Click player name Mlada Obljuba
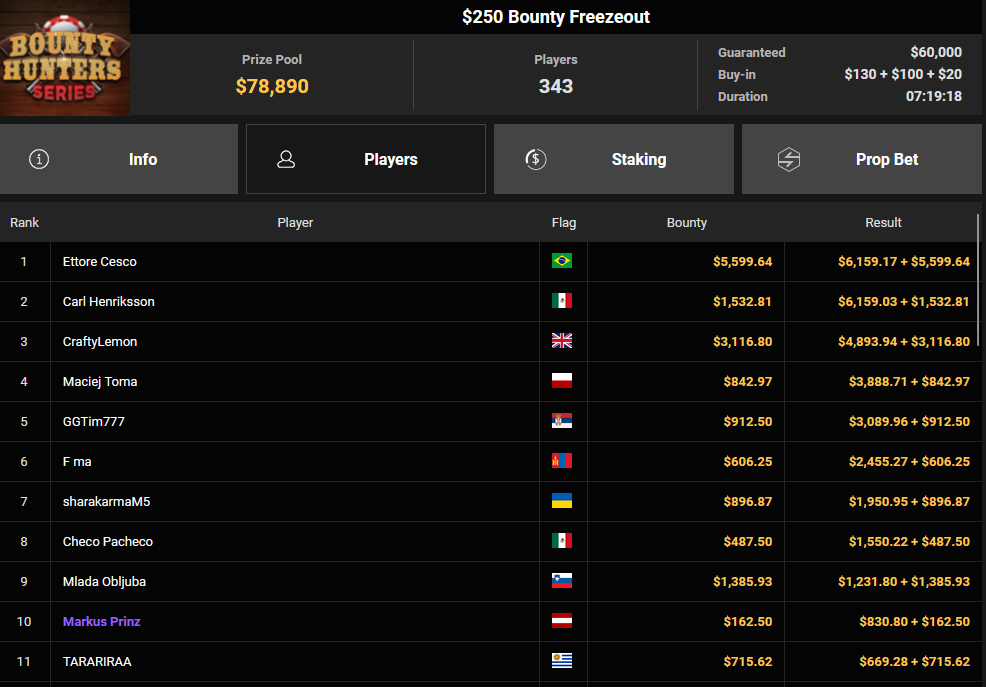Screen dimensions: 986x687 point(104,581)
